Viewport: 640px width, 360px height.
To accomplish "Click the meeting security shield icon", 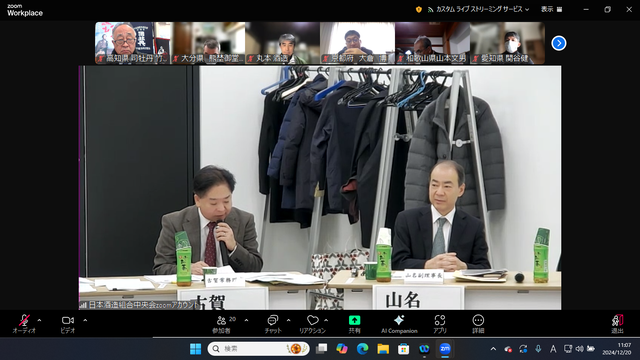I will tap(419, 9).
